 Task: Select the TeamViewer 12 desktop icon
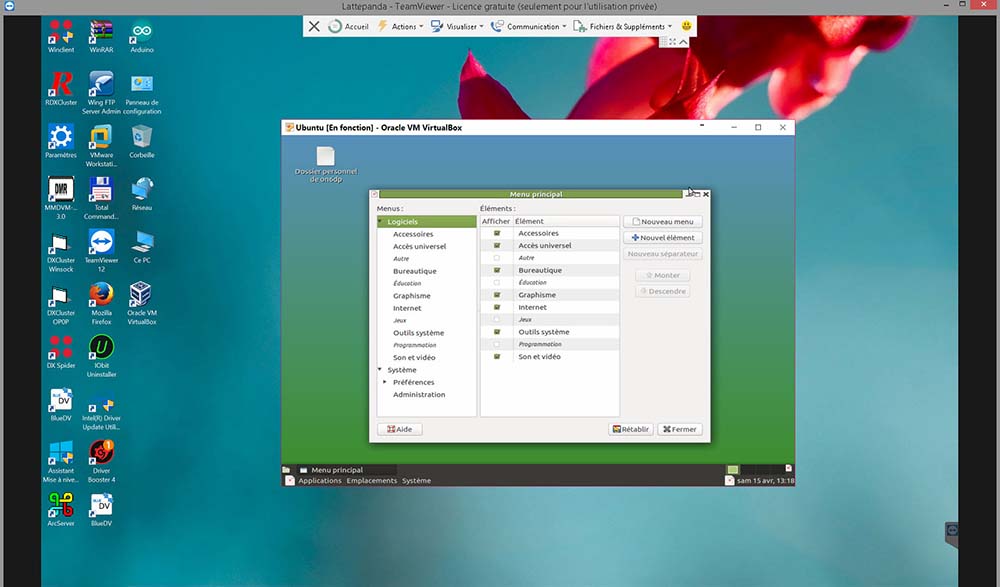[x=101, y=251]
